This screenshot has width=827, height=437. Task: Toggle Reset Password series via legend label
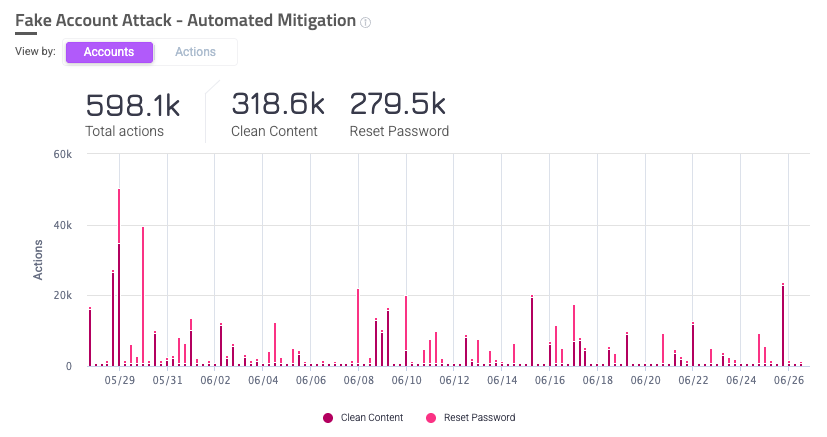tap(479, 417)
